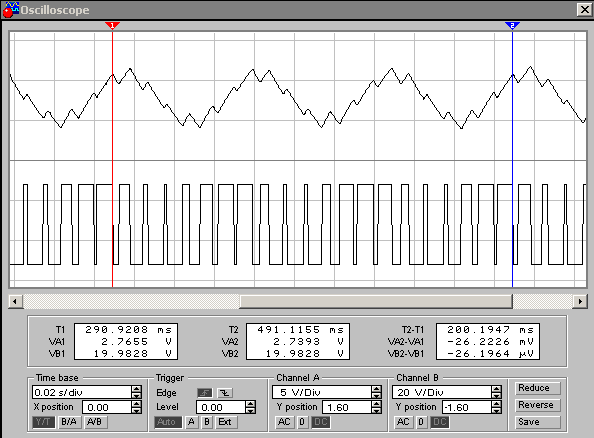The height and width of the screenshot is (438, 594).
Task: Select the rising edge trigger icon
Action: 205,393
